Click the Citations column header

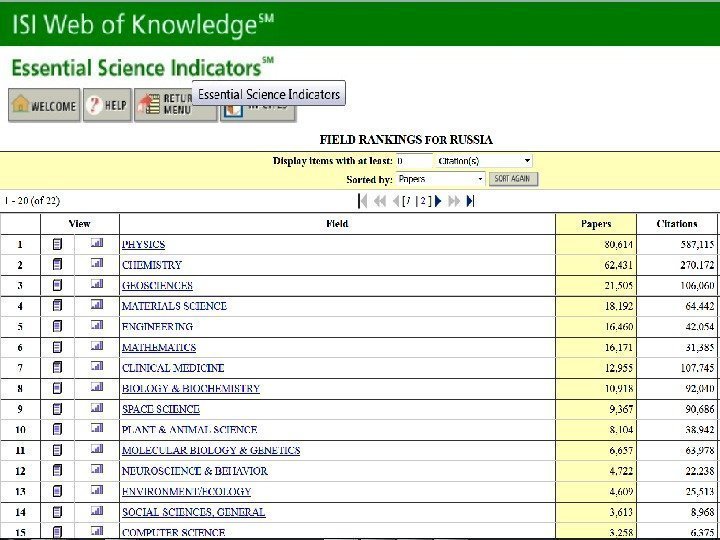click(677, 224)
